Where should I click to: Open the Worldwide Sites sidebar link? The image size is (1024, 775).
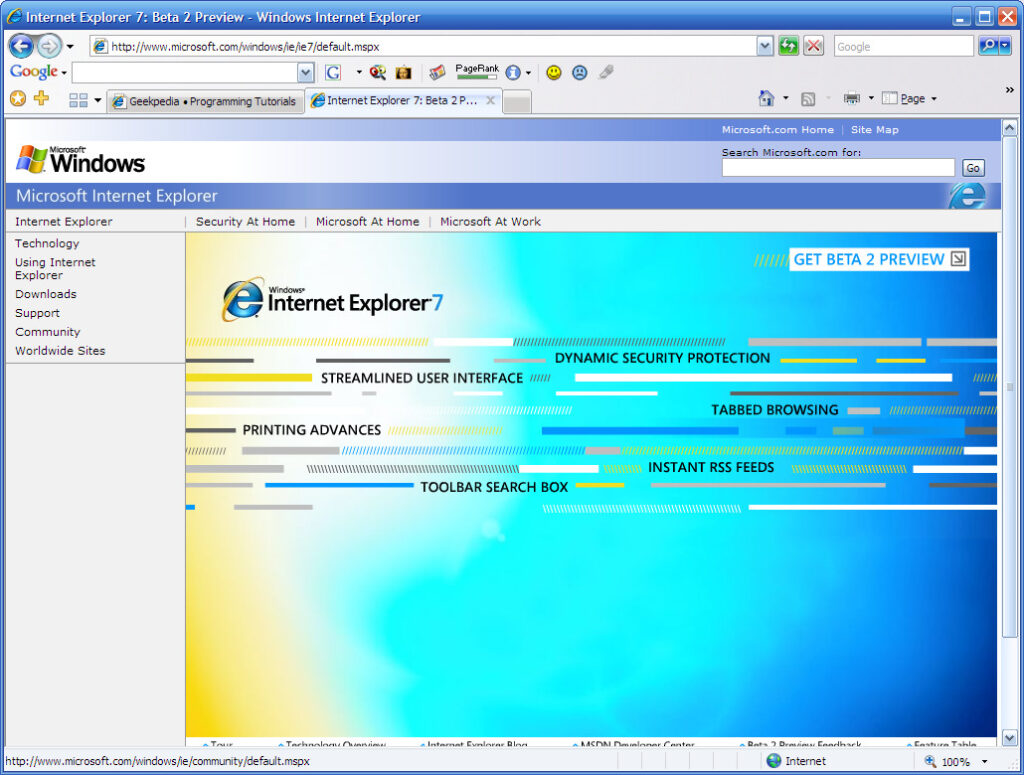coord(60,351)
